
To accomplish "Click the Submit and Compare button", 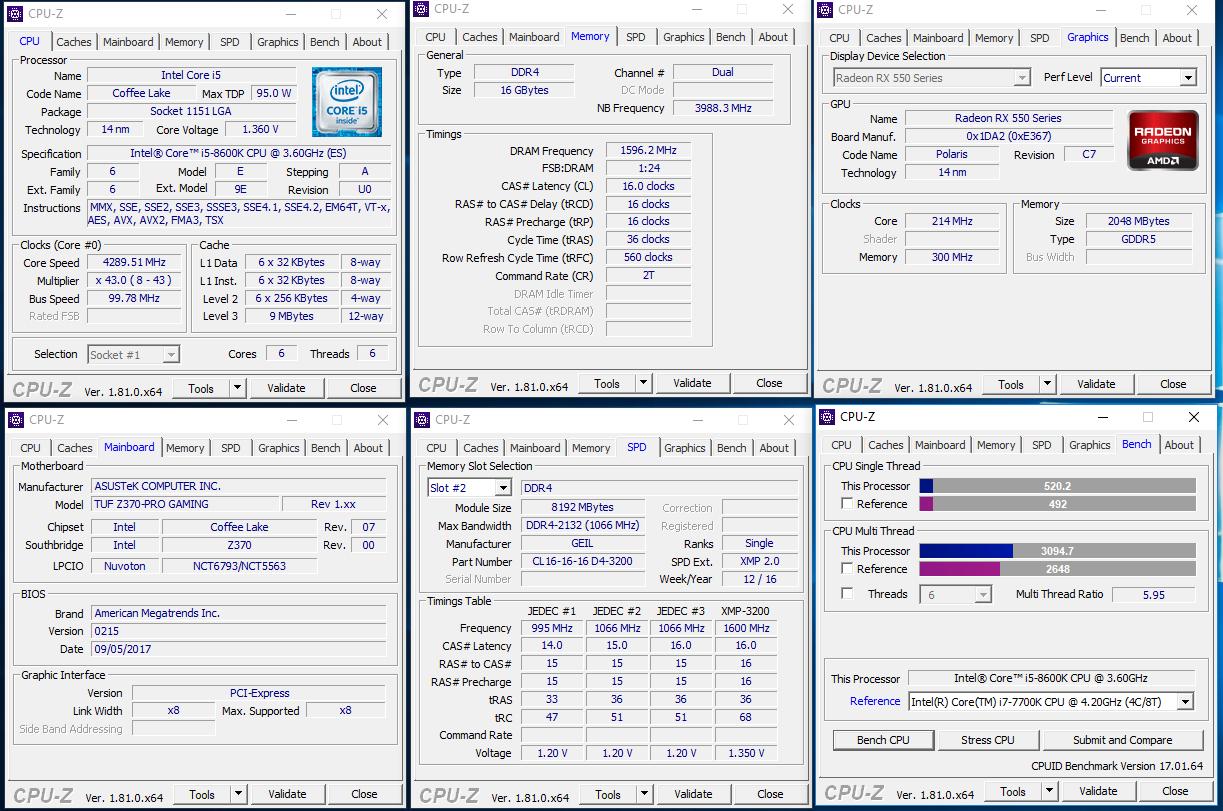I will [x=1123, y=740].
